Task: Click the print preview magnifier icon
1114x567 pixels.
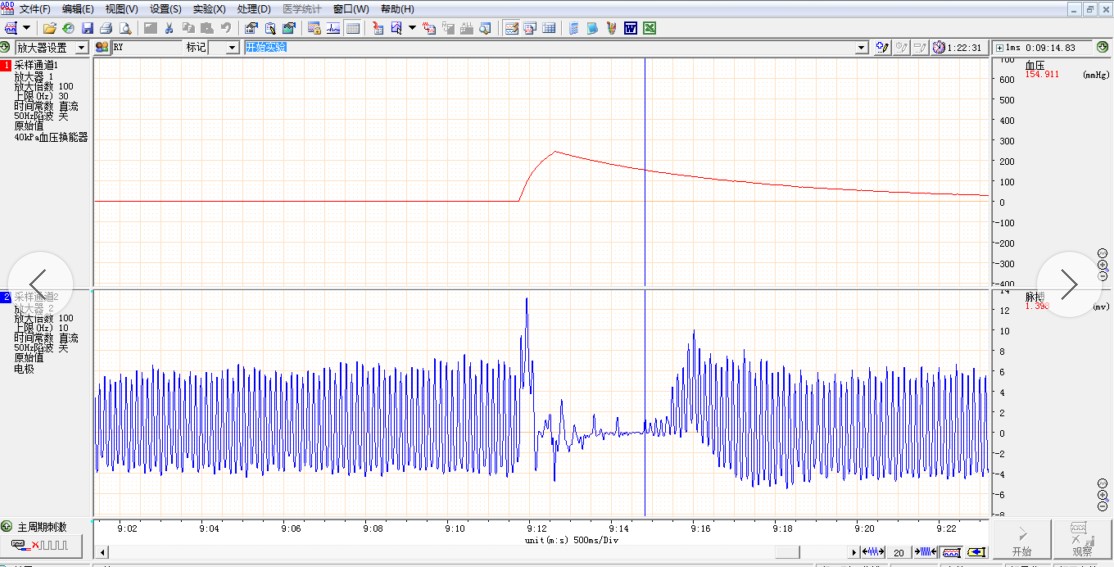Action: coord(125,28)
